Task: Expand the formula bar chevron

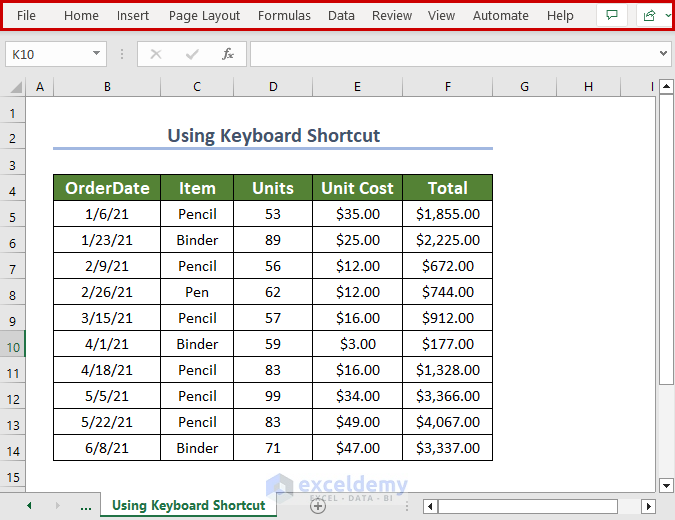Action: pyautogui.click(x=665, y=54)
